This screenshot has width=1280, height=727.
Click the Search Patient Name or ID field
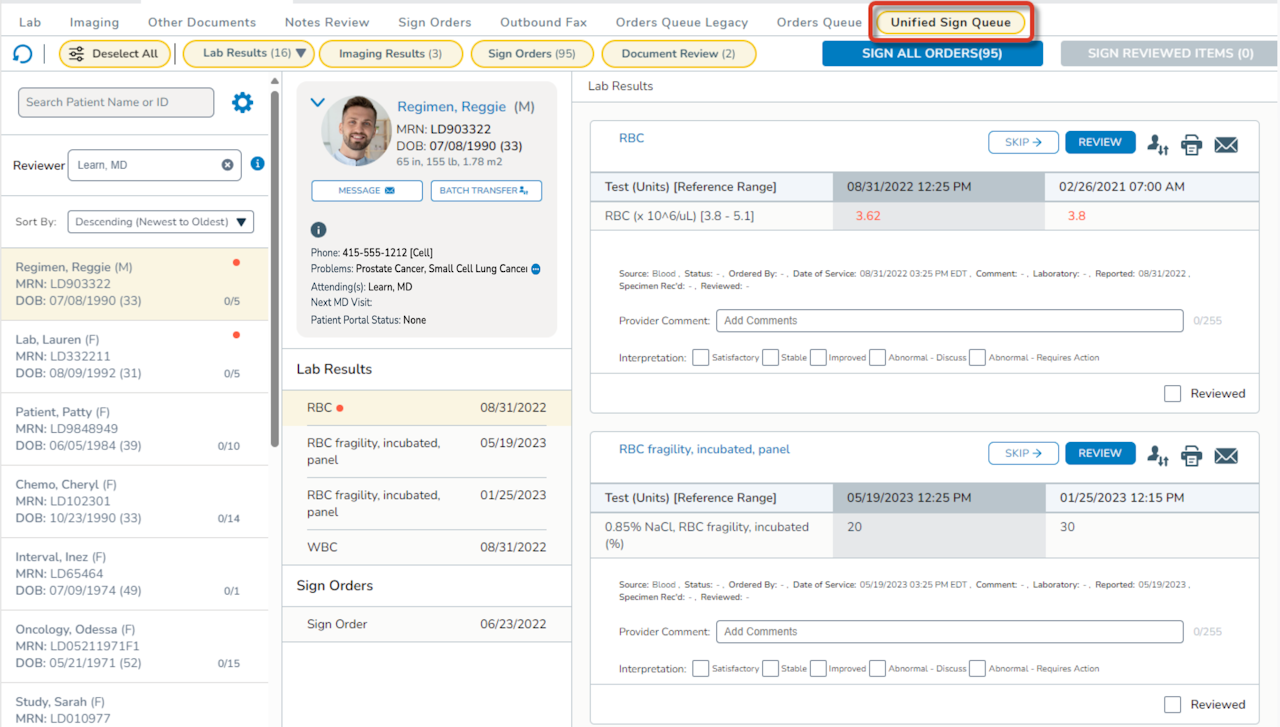pos(116,102)
